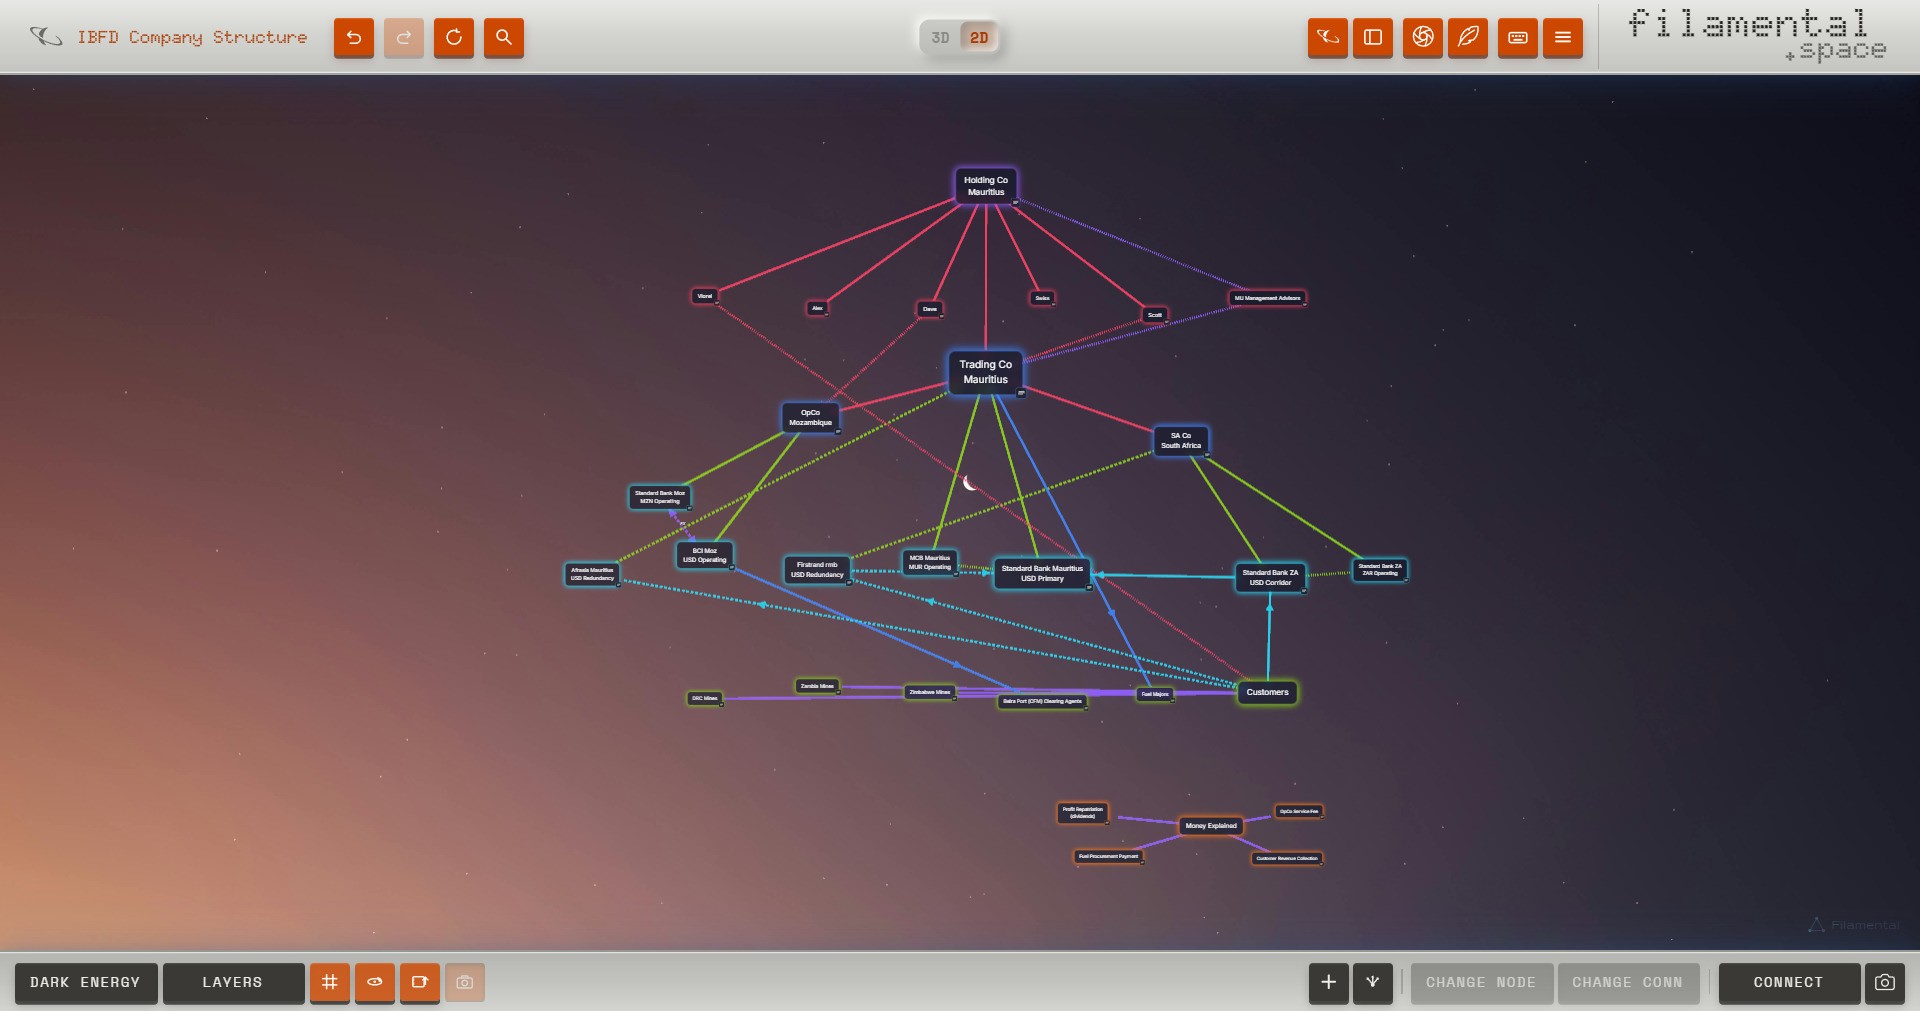
Task: Show keyboard shortcuts via keyboard icon
Action: tap(1517, 38)
